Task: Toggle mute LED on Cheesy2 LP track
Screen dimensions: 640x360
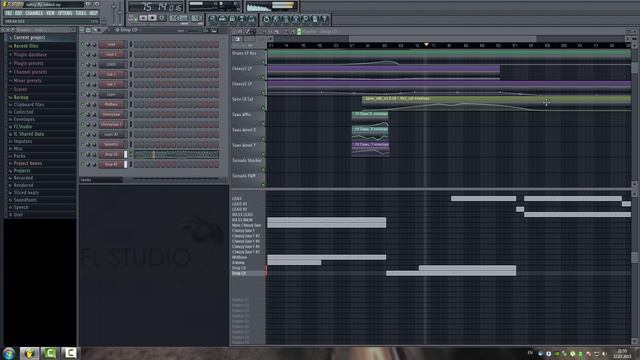Action: click(263, 93)
